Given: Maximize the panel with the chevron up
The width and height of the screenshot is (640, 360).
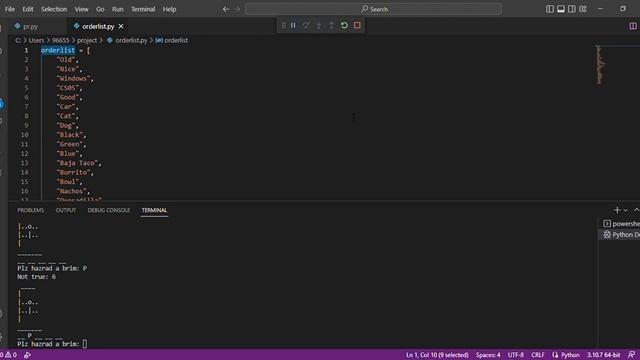Looking at the screenshot, I should point(636,210).
